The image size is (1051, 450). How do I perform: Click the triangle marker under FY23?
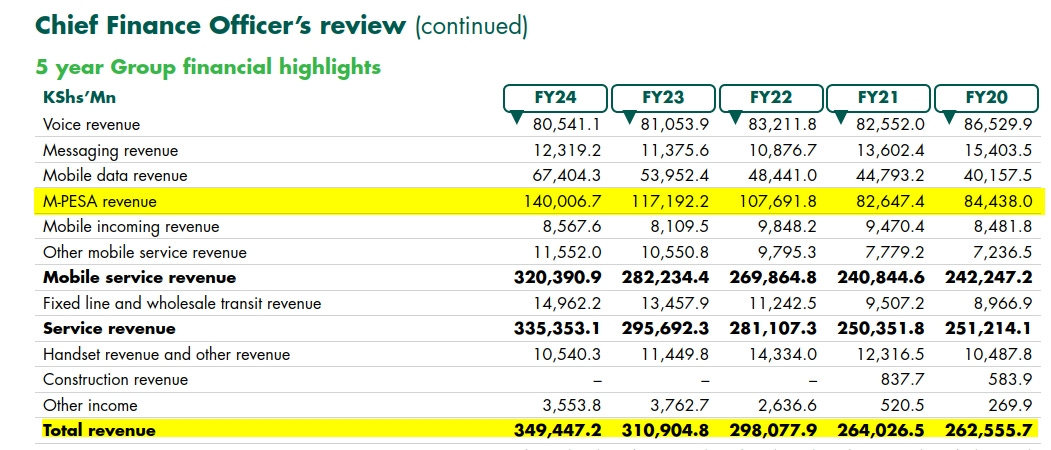pos(629,118)
